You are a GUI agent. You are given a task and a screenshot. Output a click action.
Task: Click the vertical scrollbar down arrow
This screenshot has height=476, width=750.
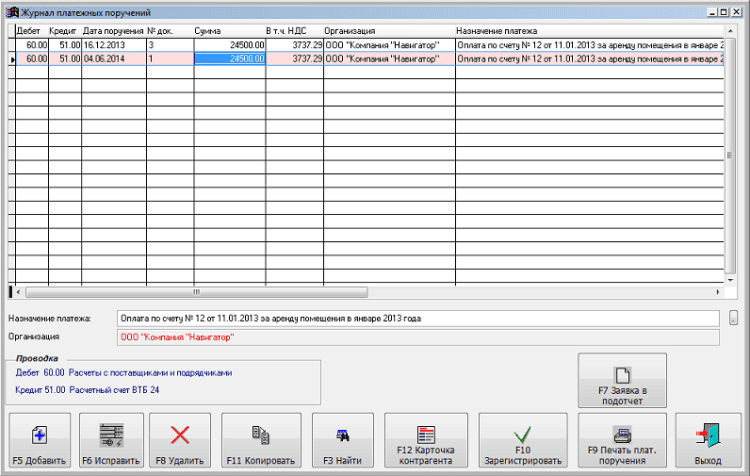pyautogui.click(x=730, y=280)
